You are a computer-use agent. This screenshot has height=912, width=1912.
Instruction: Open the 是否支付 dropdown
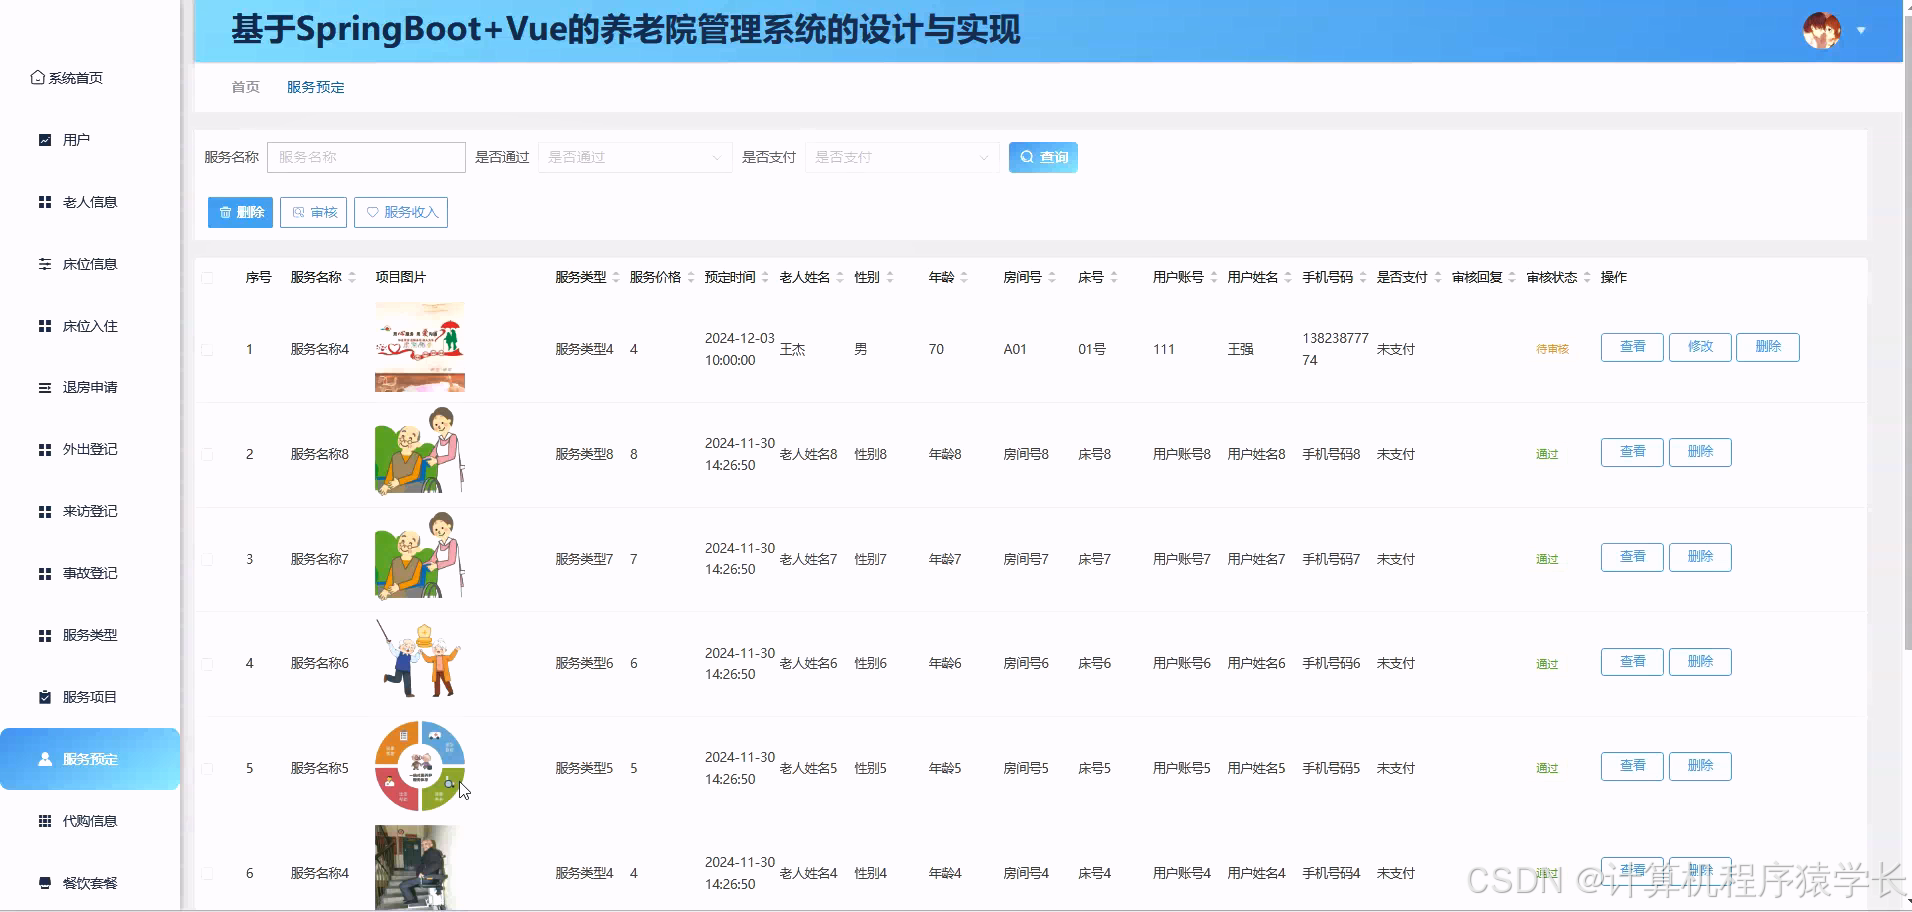click(x=899, y=157)
